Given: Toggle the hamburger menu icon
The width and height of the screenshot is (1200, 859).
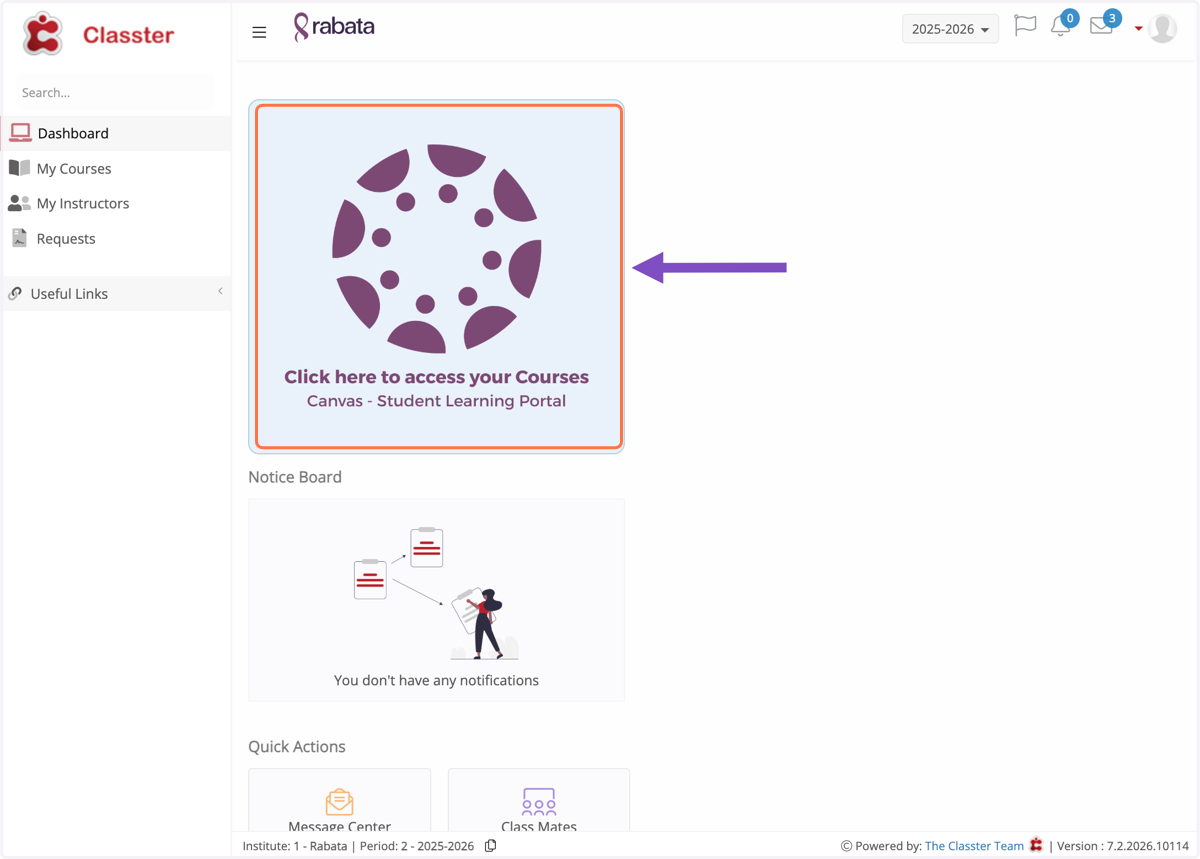Looking at the screenshot, I should pyautogui.click(x=259, y=32).
